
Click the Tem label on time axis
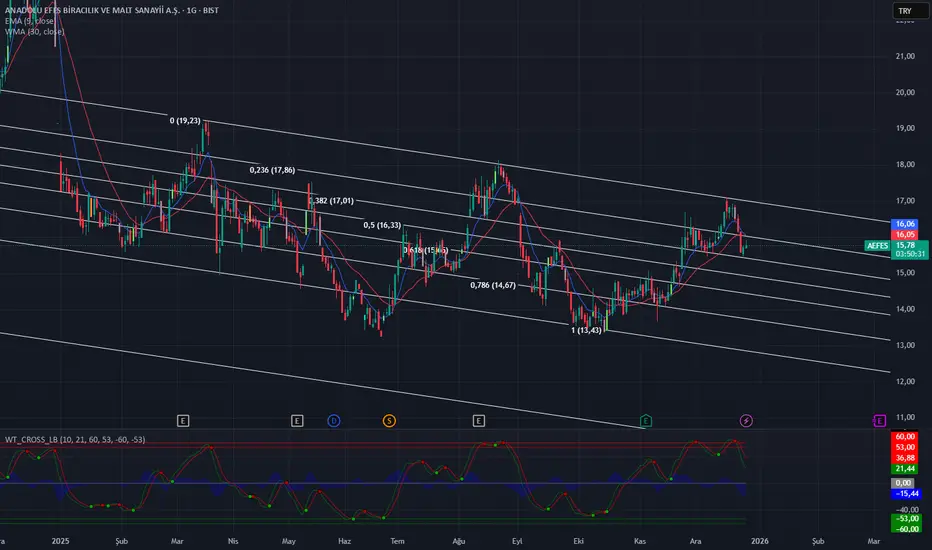pos(397,541)
